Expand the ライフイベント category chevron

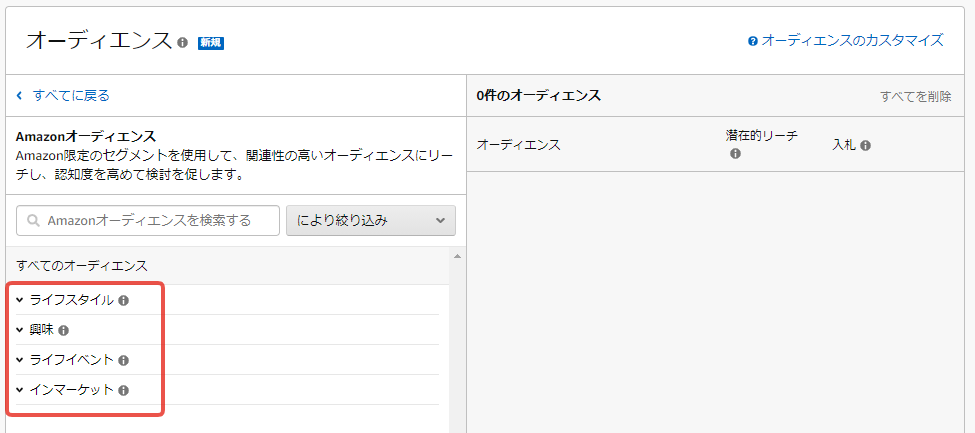click(x=20, y=360)
